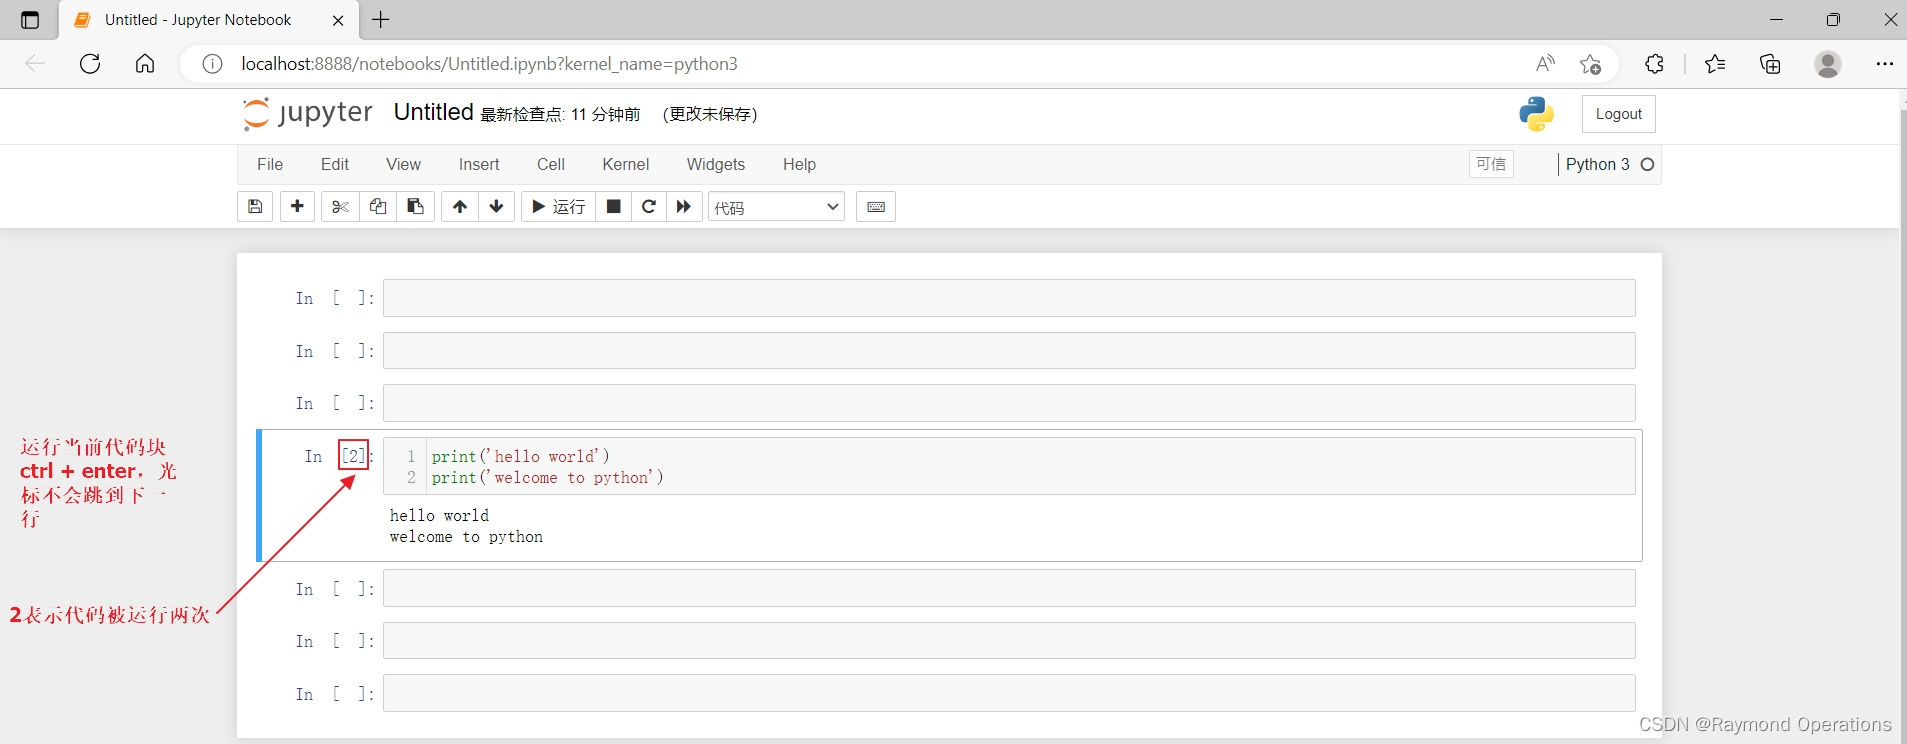This screenshot has height=744, width=1907.
Task: View site information icon in address bar
Action: coord(212,64)
